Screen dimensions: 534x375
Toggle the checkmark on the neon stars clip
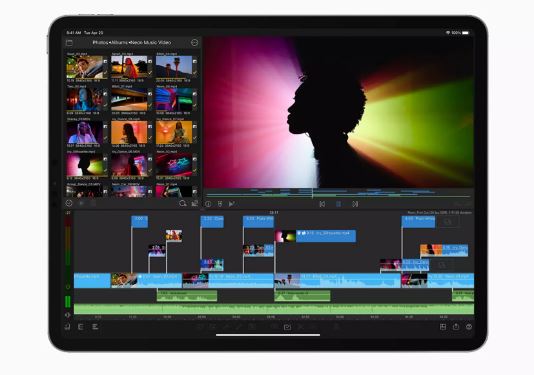195,170
